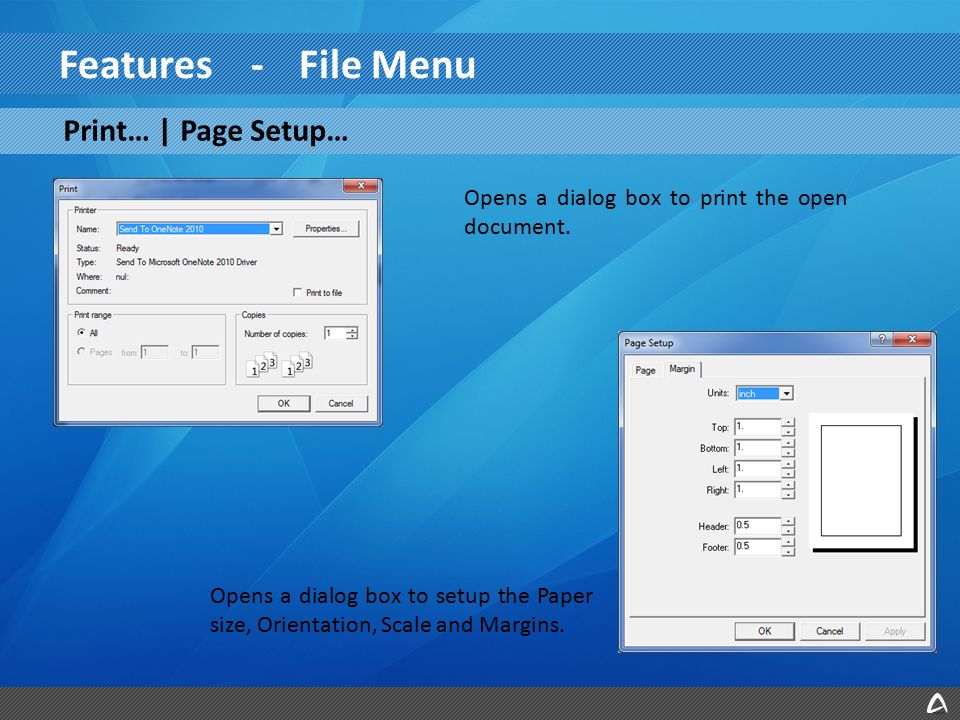Select the Pages print range radio button
This screenshot has height=720, width=960.
tap(81, 352)
